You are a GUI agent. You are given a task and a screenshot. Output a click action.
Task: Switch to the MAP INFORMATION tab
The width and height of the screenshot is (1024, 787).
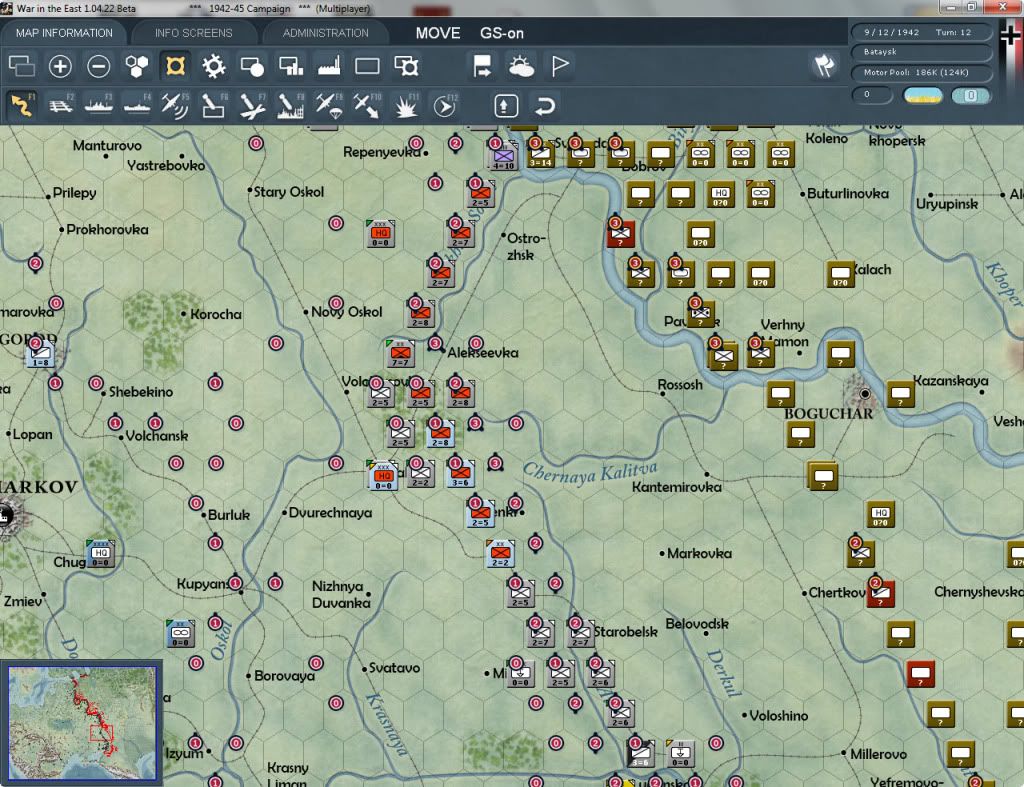pyautogui.click(x=64, y=33)
